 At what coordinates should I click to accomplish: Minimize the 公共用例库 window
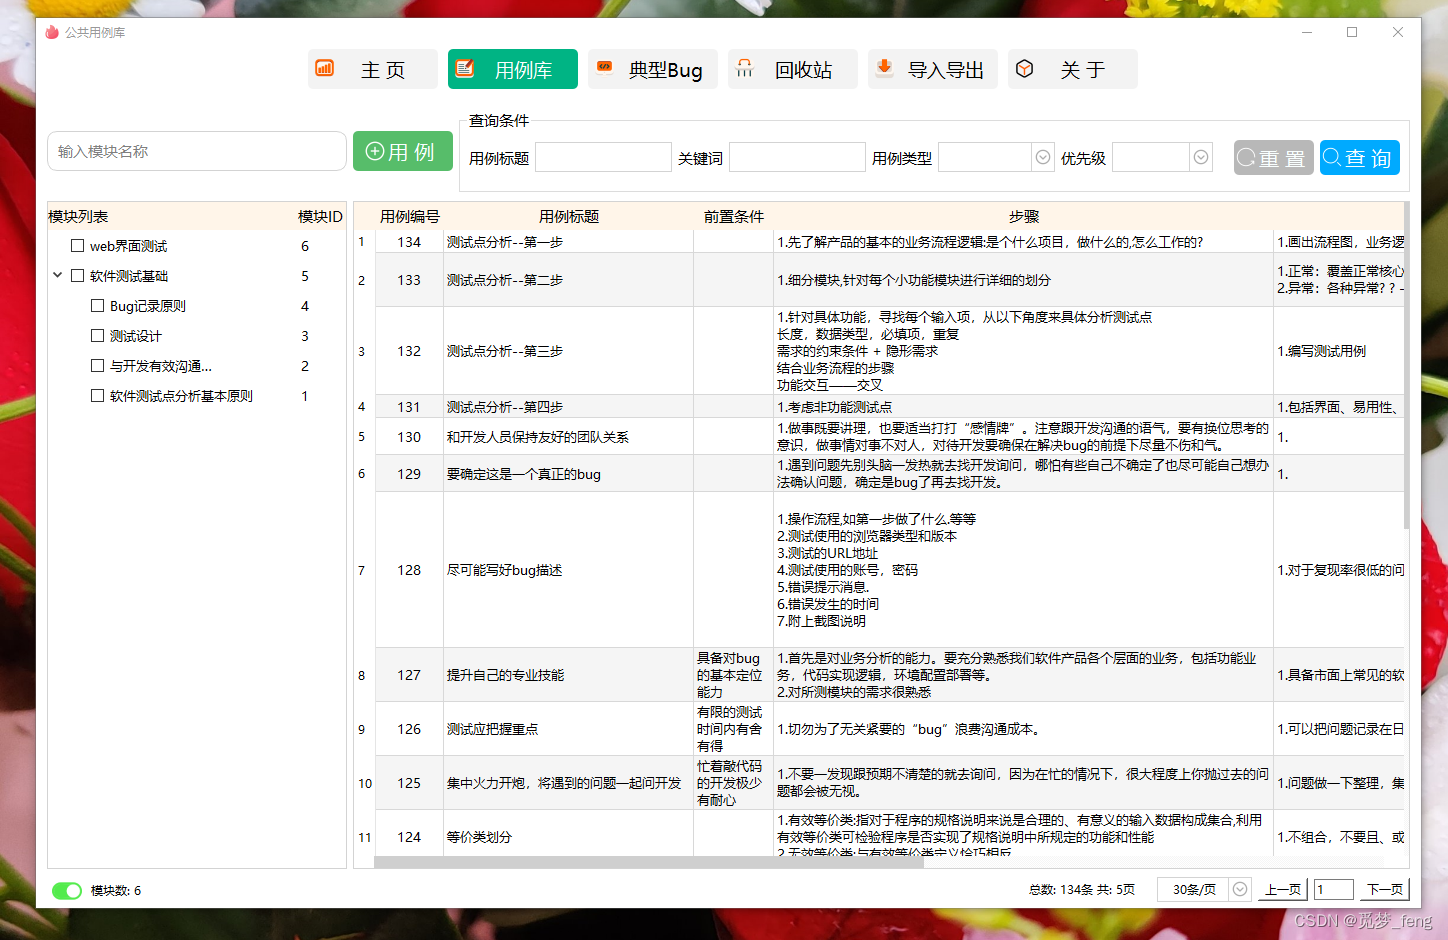1306,32
